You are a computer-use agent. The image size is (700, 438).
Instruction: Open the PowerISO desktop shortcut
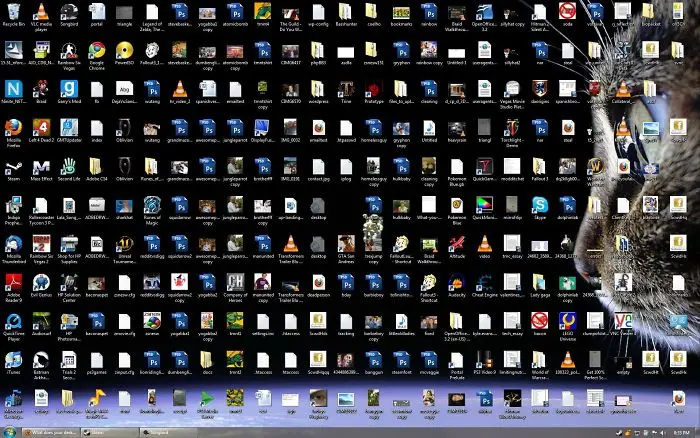point(125,51)
